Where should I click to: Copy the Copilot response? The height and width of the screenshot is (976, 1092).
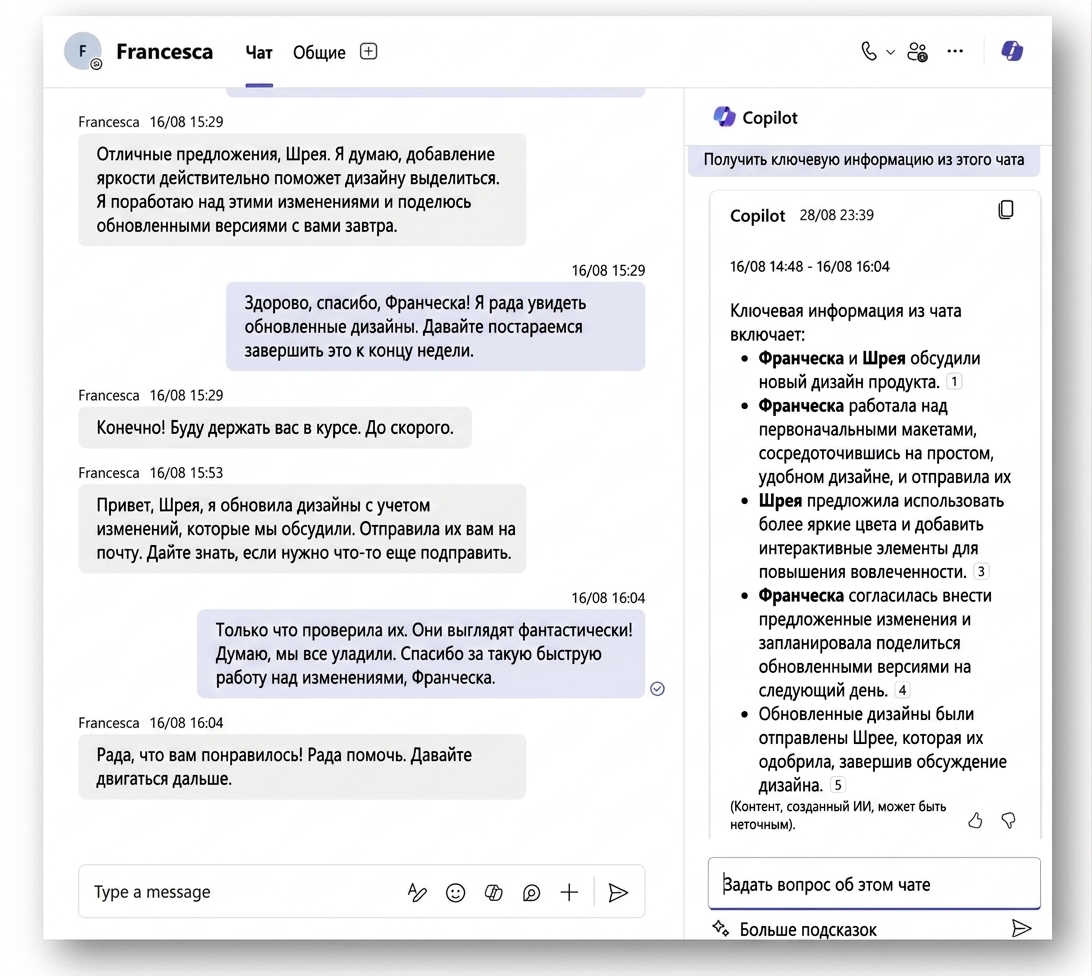pos(1006,210)
